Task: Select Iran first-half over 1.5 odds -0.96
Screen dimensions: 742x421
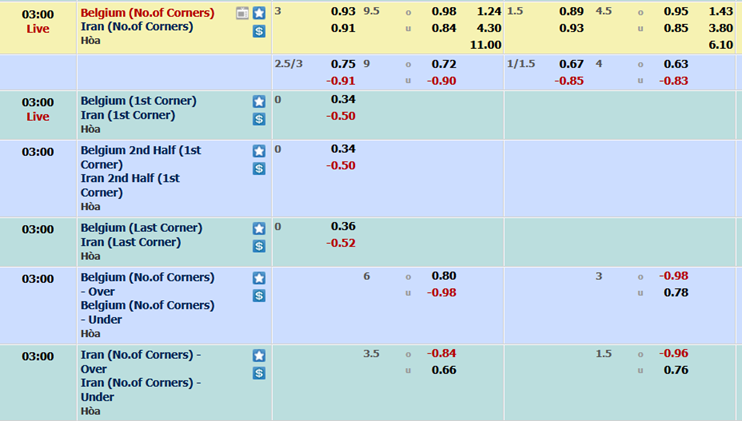Action: (673, 353)
